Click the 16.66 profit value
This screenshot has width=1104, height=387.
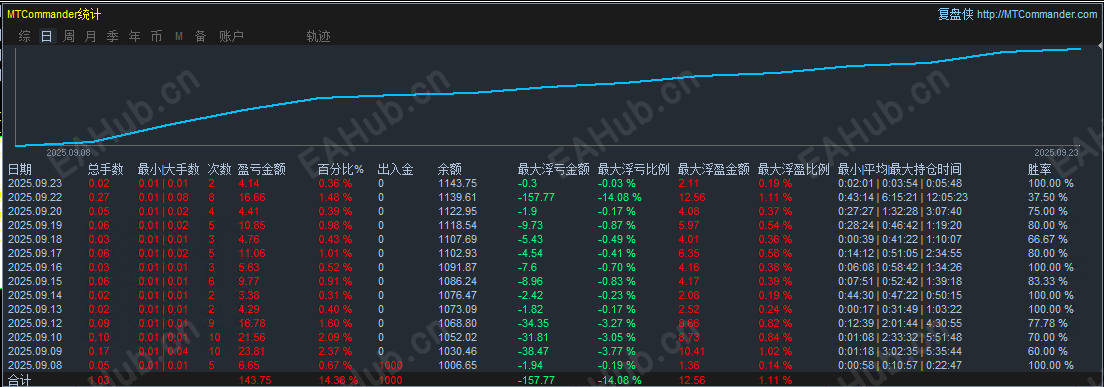pos(252,197)
